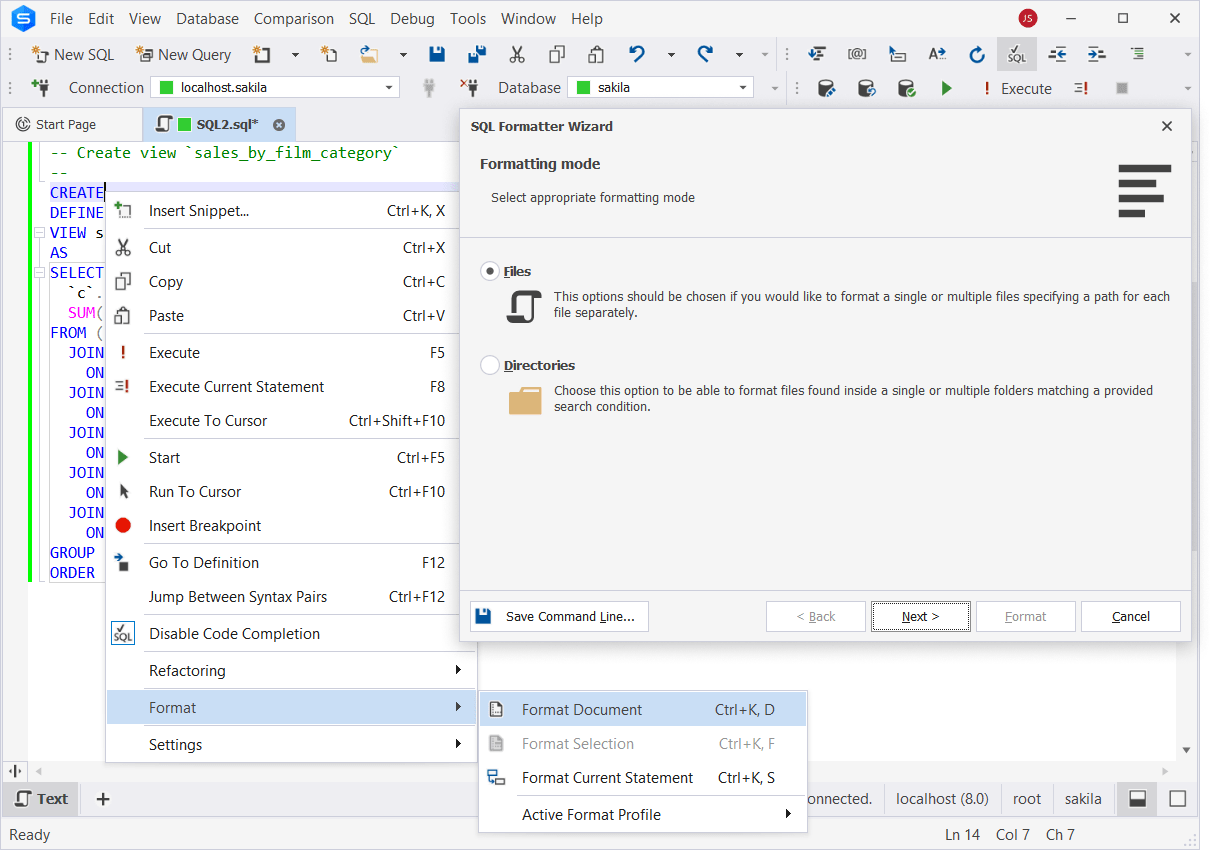Select the Directories formatting mode radio button

[489, 365]
